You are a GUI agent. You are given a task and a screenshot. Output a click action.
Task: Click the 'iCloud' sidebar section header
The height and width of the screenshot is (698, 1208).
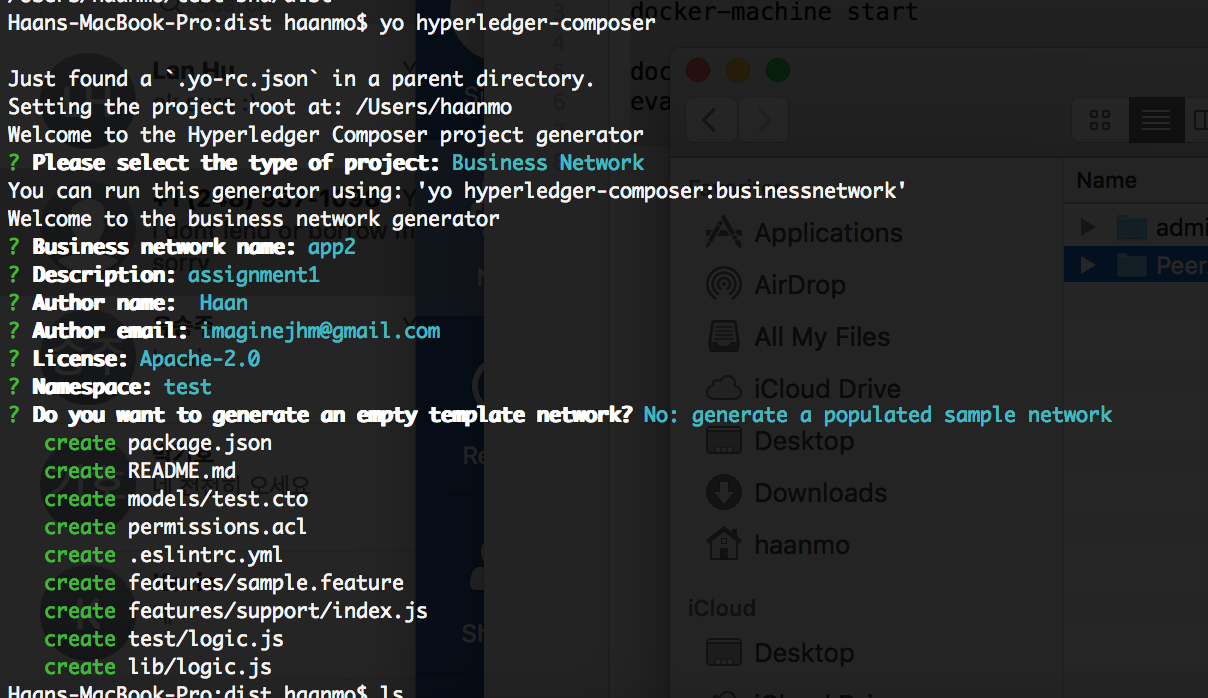pyautogui.click(x=722, y=608)
